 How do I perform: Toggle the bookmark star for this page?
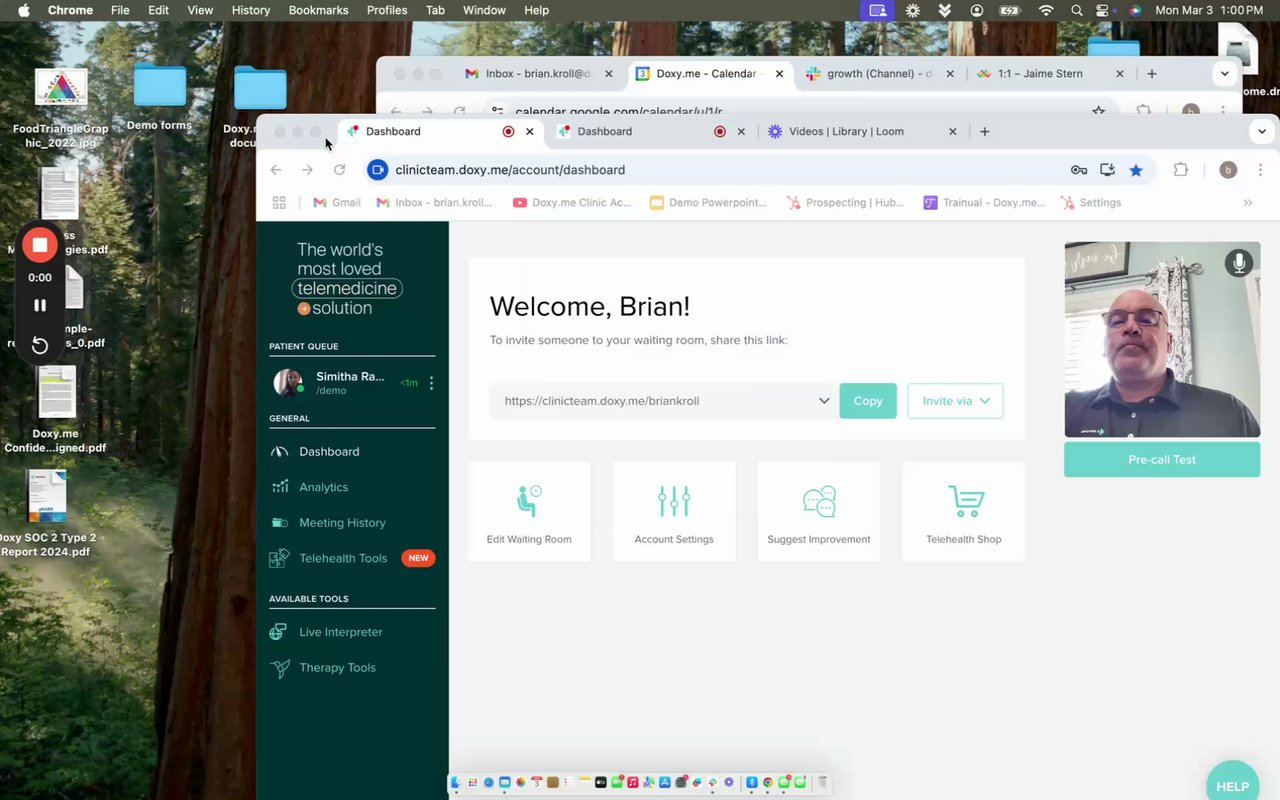click(x=1136, y=170)
